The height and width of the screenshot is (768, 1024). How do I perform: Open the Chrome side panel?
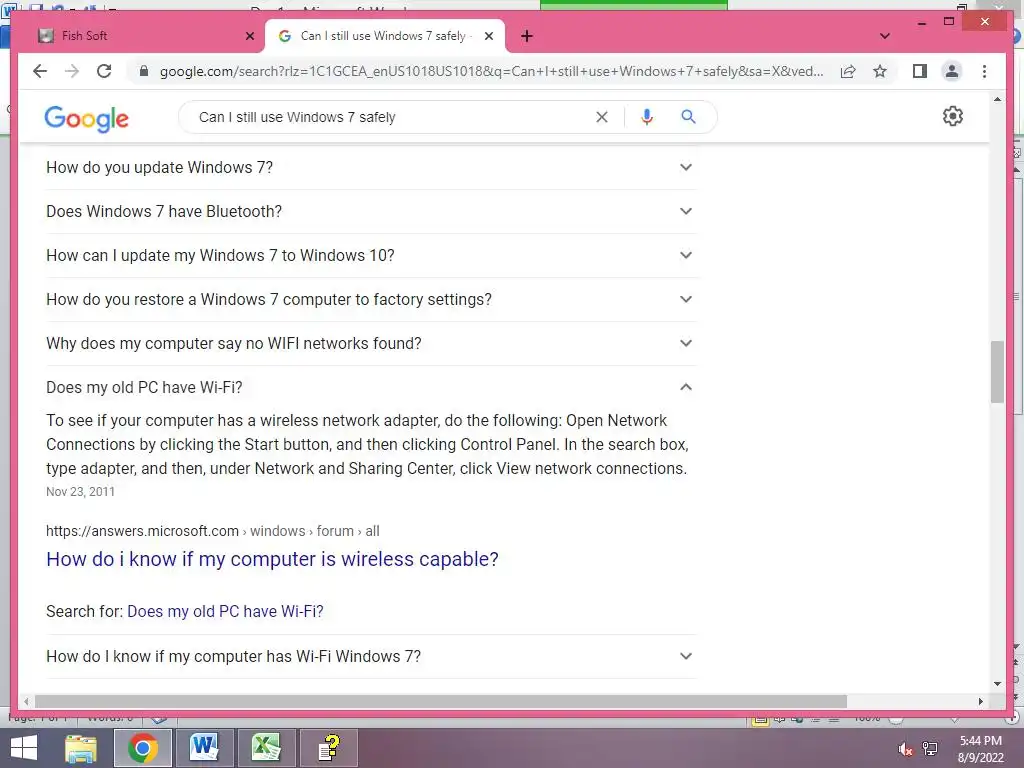pos(920,71)
